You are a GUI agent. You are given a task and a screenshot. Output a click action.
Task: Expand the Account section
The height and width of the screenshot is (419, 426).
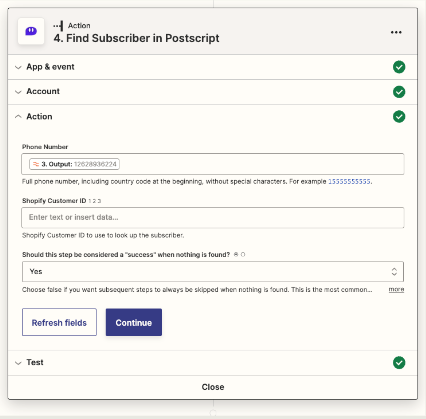(212, 92)
